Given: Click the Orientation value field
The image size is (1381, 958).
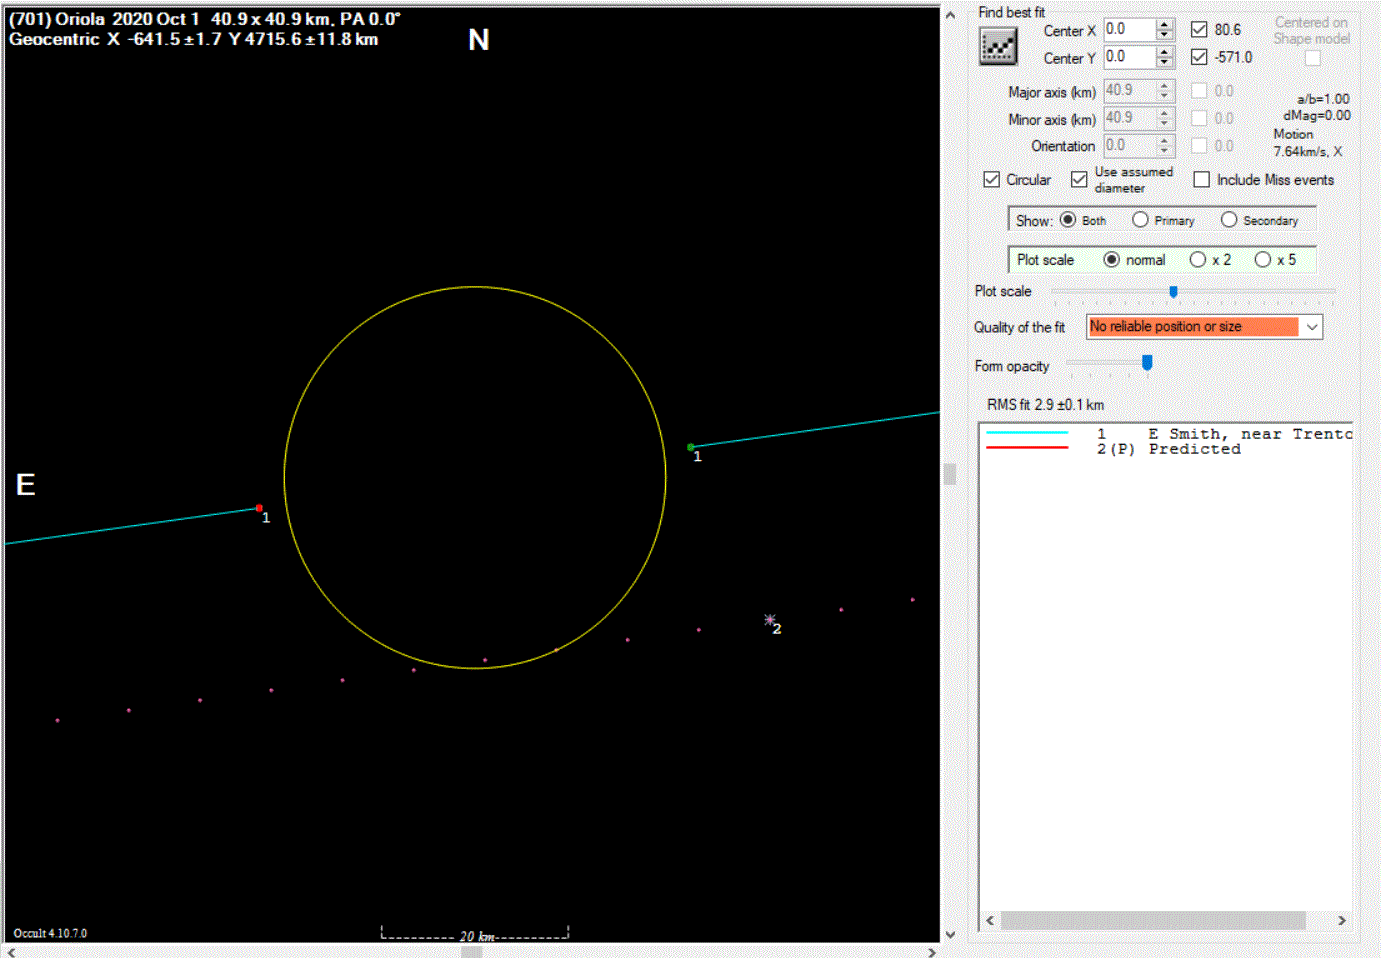Looking at the screenshot, I should pos(1129,146).
